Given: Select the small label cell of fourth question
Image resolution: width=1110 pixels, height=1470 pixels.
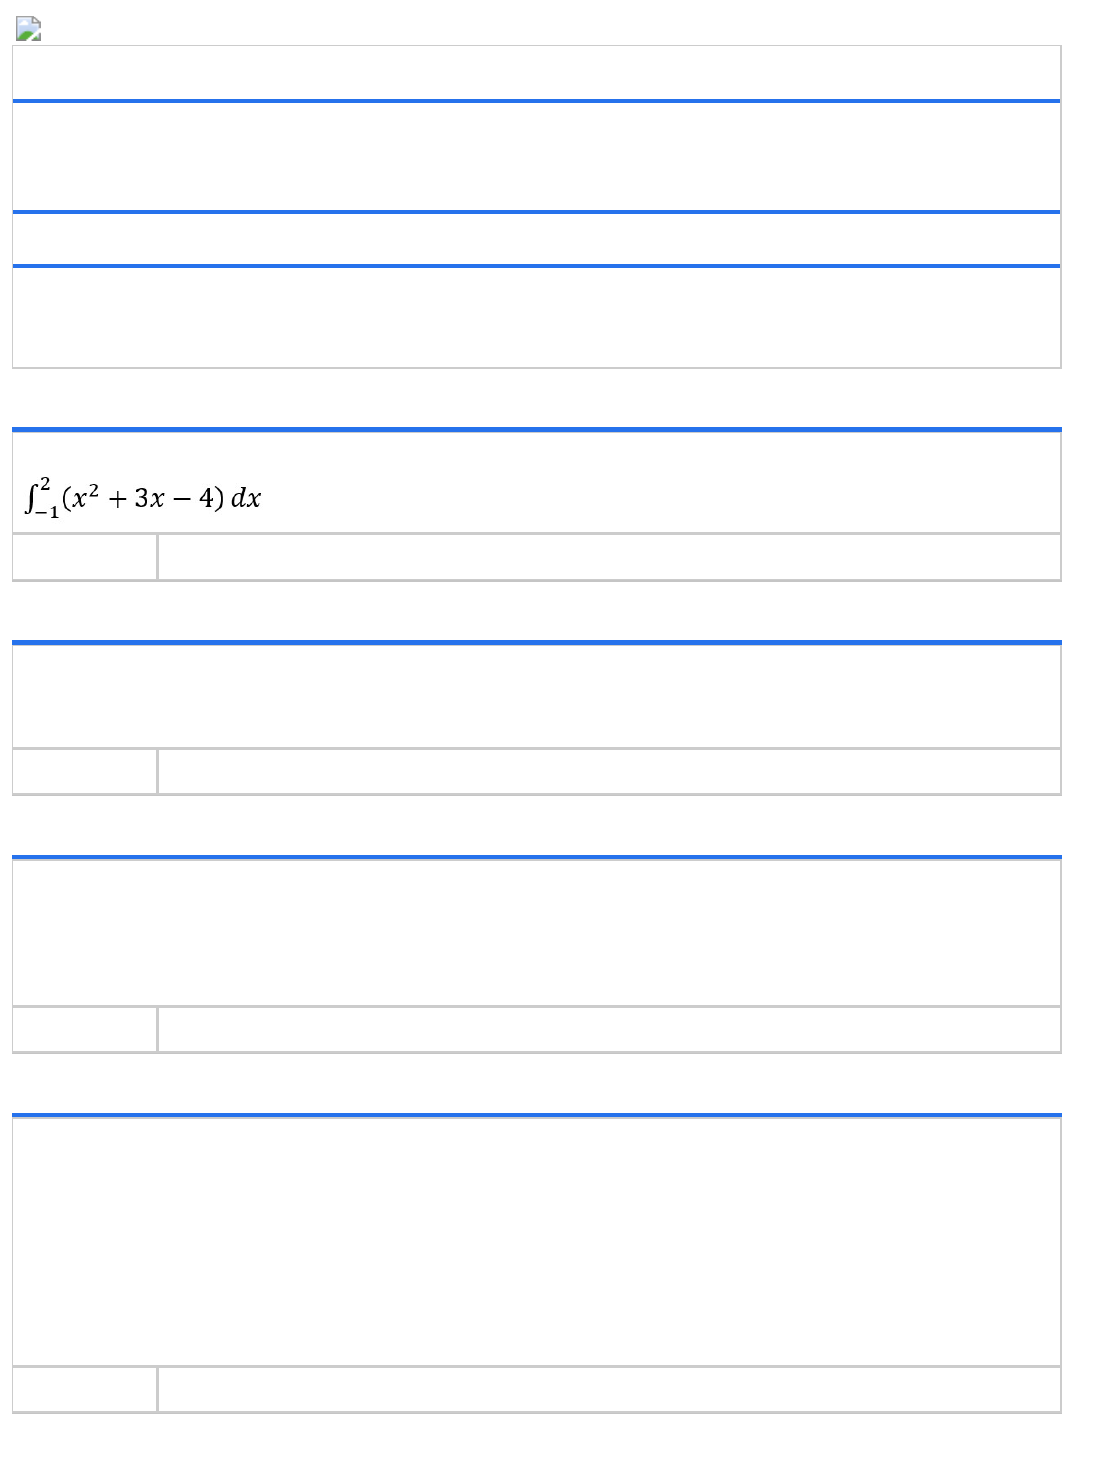Looking at the screenshot, I should point(85,1389).
